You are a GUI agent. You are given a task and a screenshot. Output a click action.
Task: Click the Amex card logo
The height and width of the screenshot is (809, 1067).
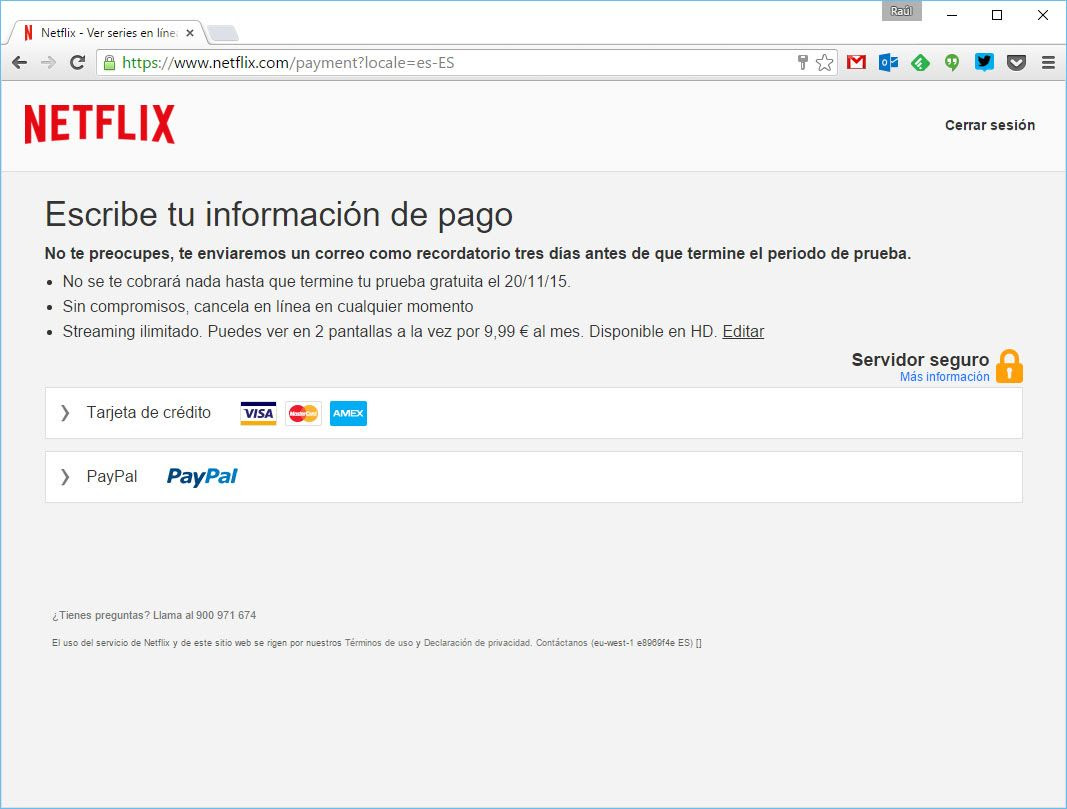click(x=348, y=413)
